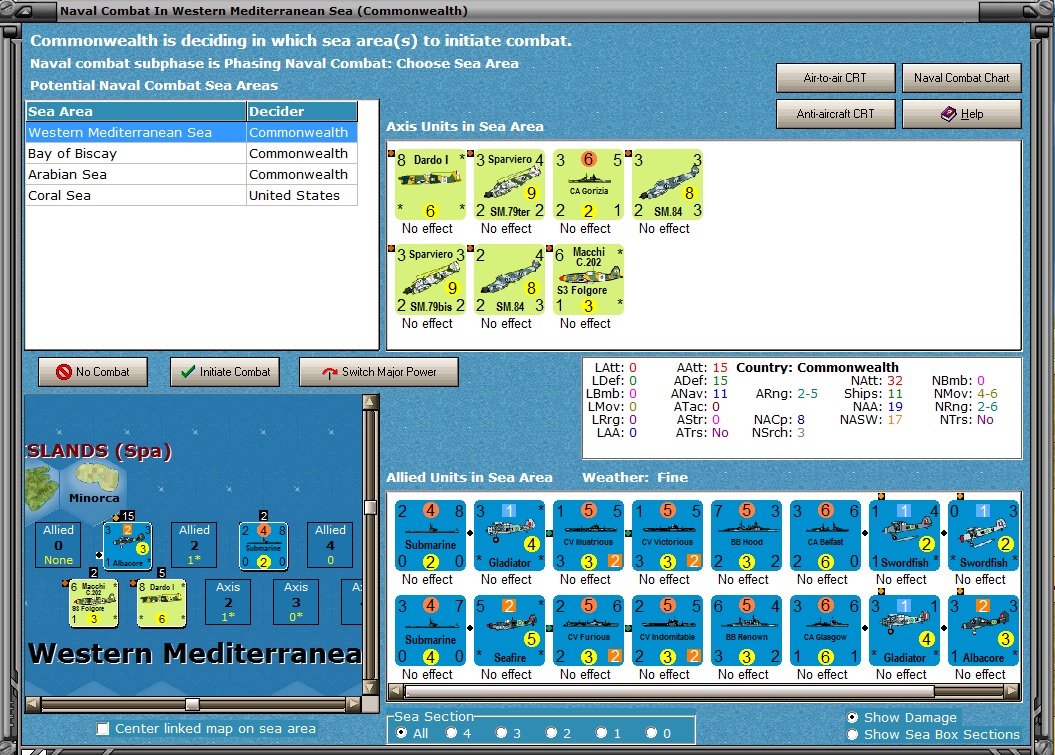1055x755 pixels.
Task: Click Switch Major Power button
Action: click(x=379, y=371)
